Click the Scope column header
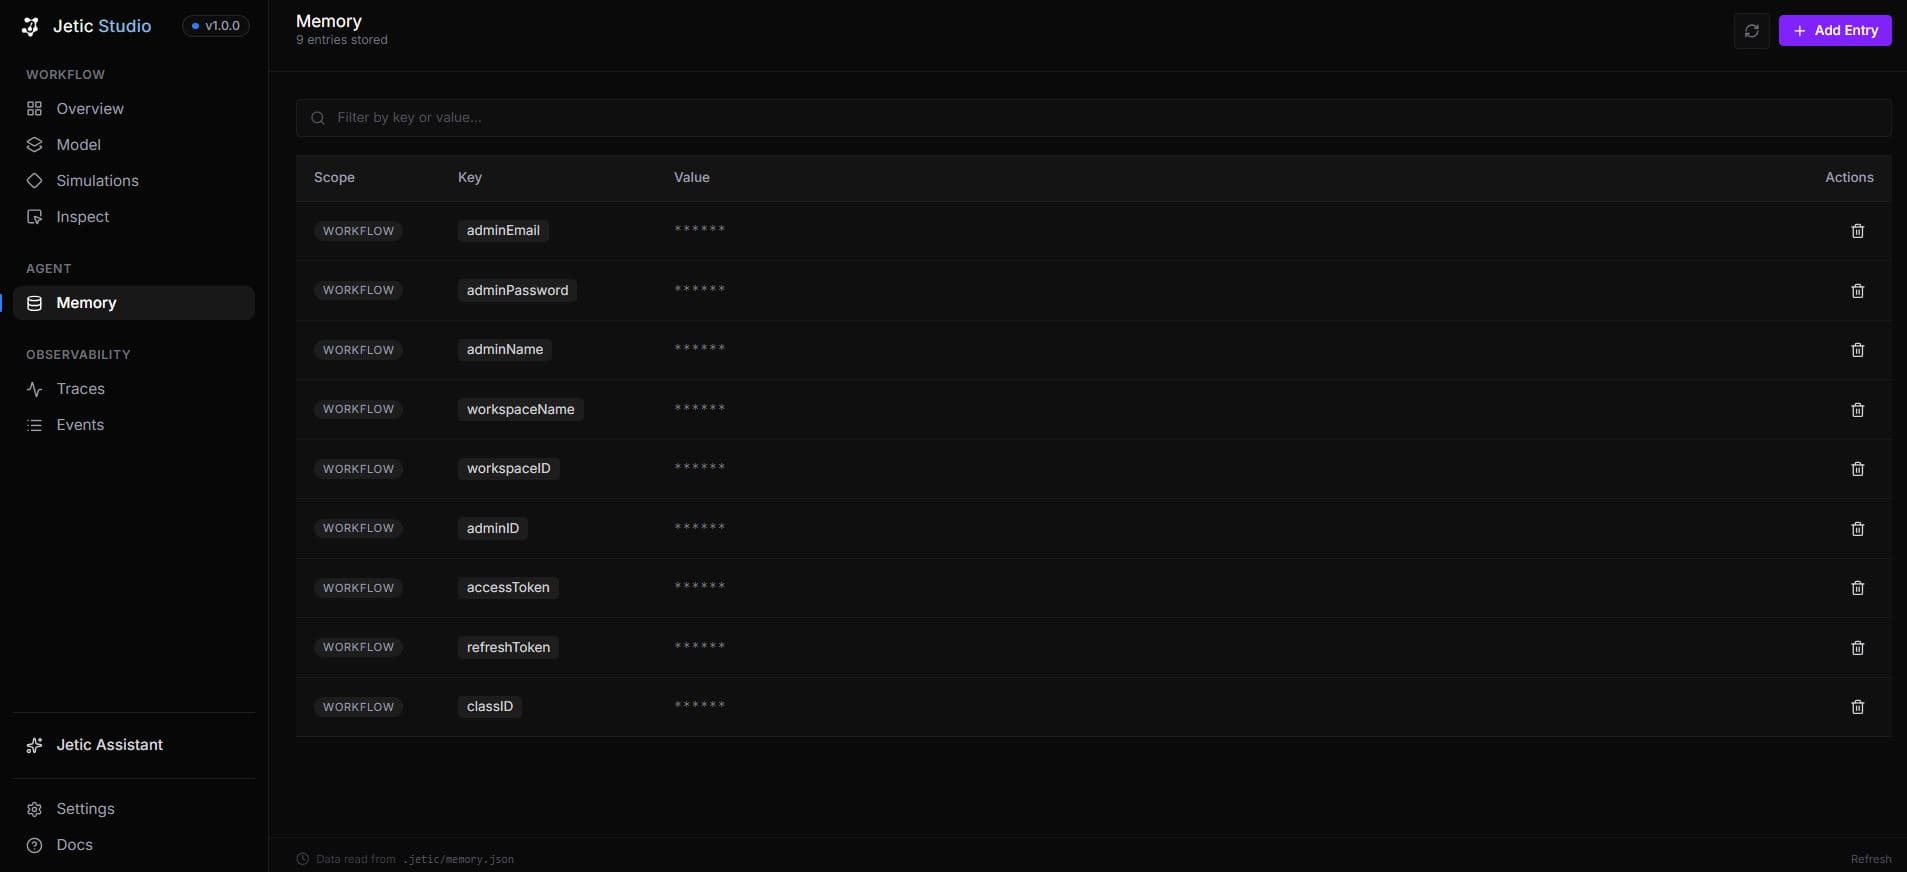Screen dimensions: 1907x872 [334, 178]
